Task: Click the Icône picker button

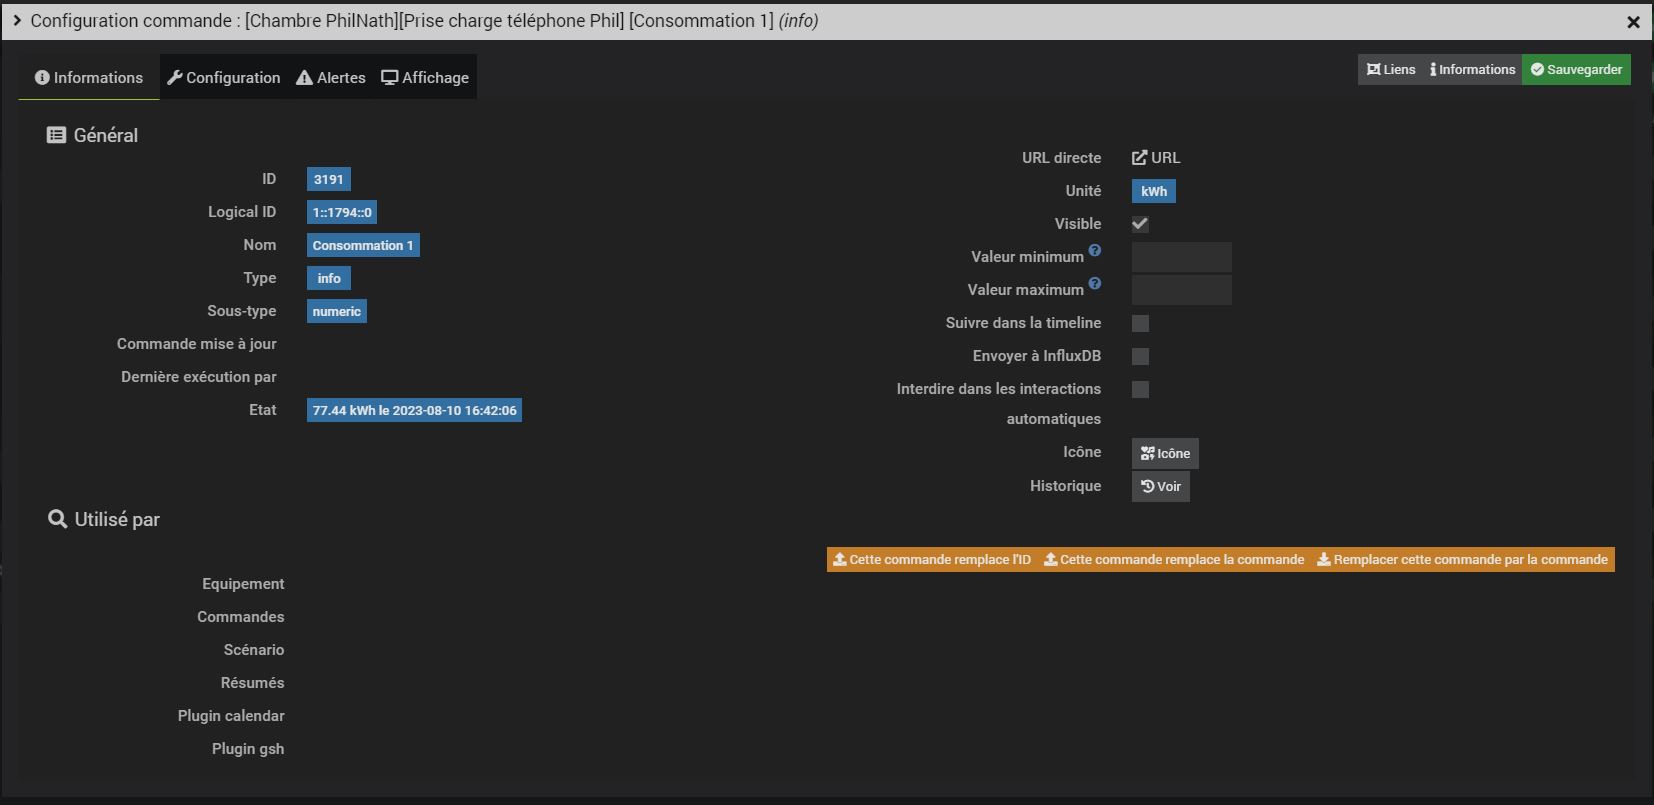Action: pyautogui.click(x=1165, y=453)
